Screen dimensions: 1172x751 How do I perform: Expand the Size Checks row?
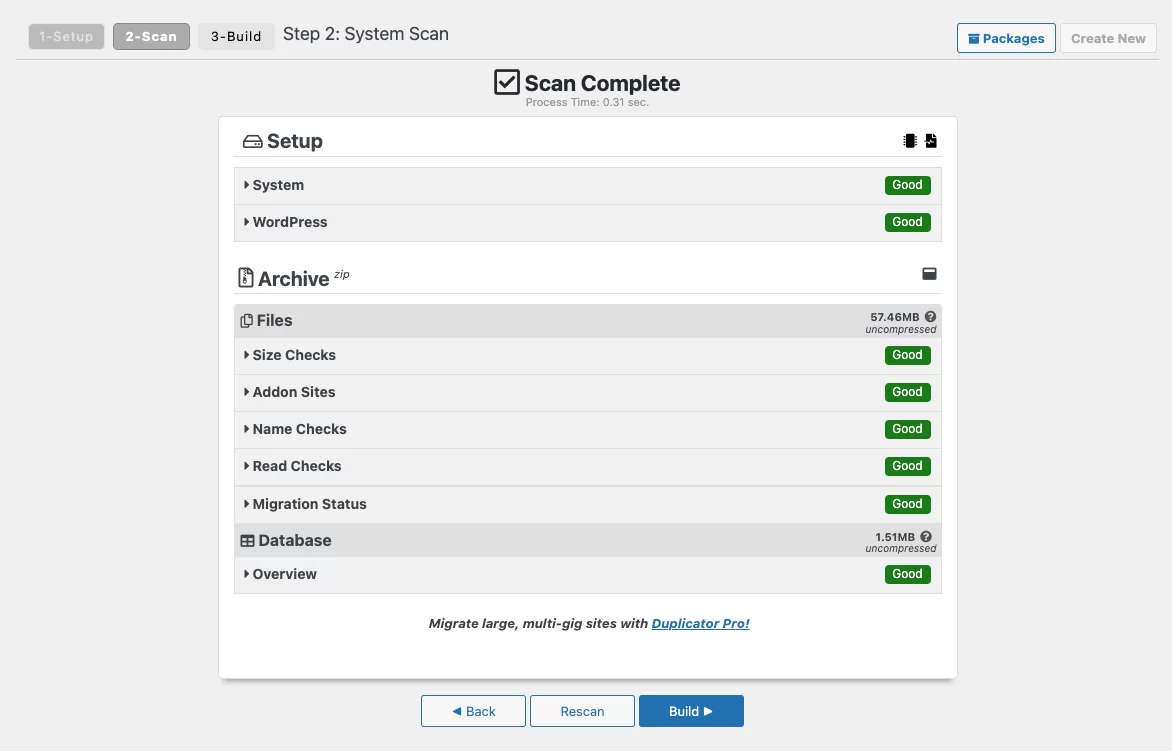pos(587,355)
